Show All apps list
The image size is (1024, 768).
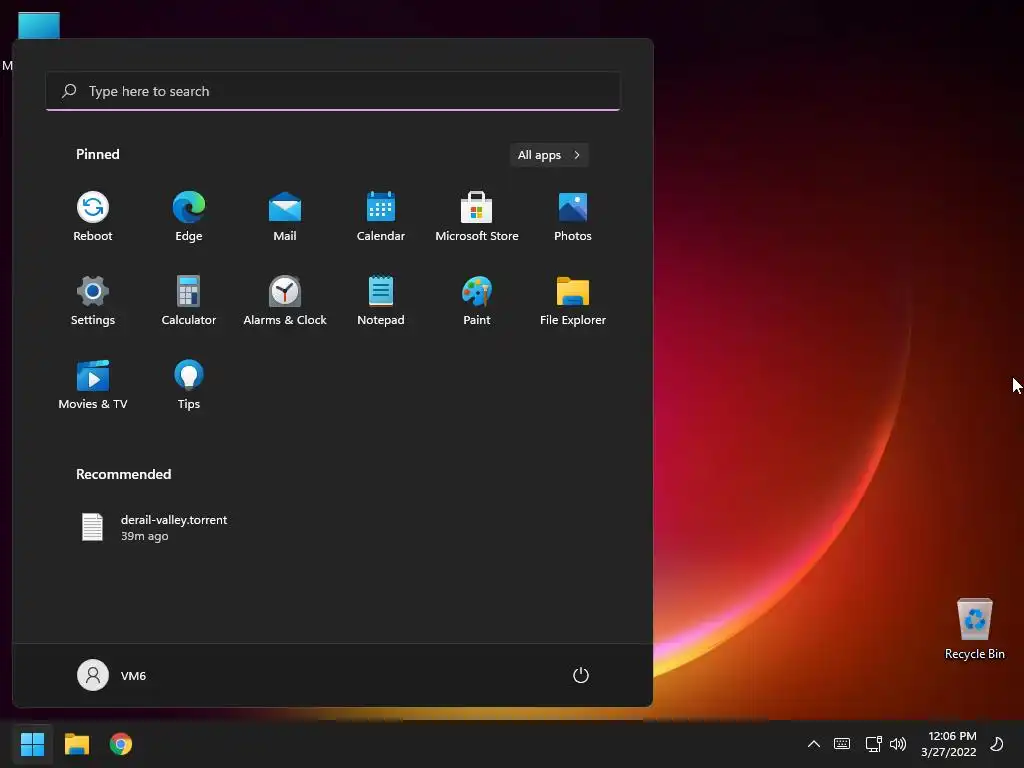click(549, 155)
